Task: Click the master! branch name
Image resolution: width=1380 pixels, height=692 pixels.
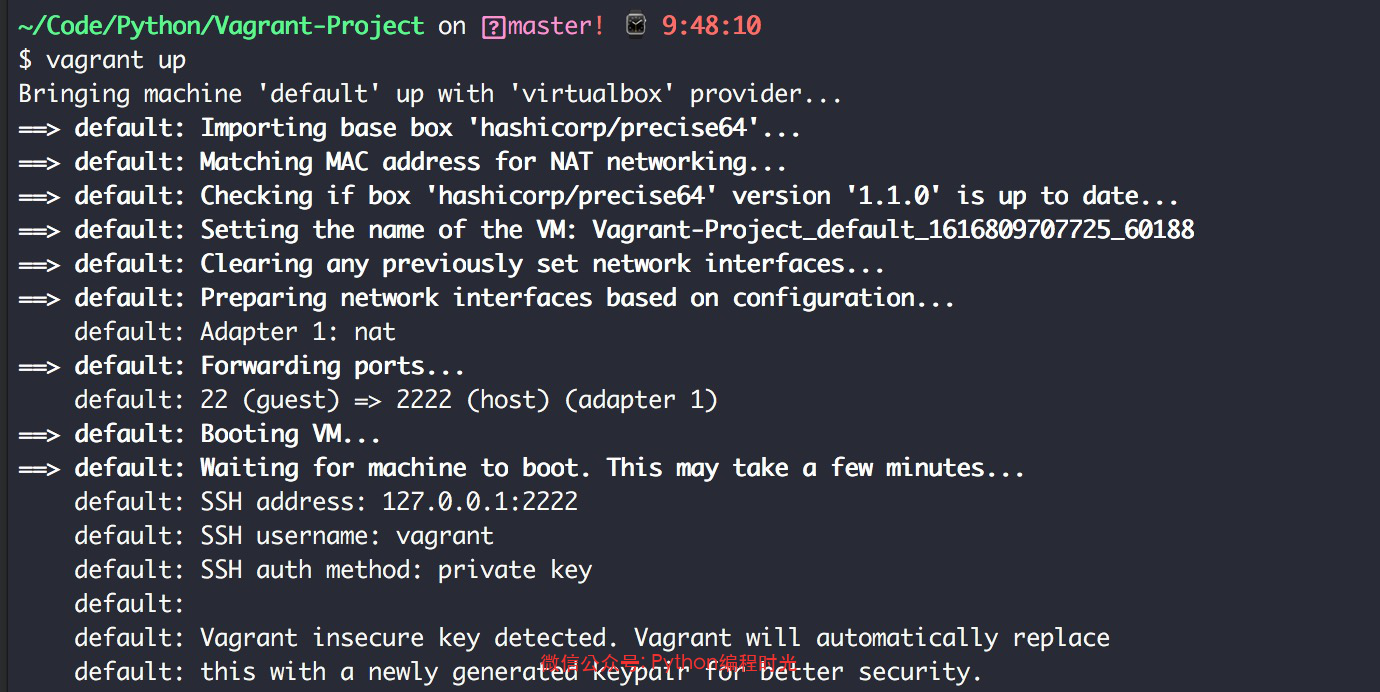Action: click(x=556, y=26)
